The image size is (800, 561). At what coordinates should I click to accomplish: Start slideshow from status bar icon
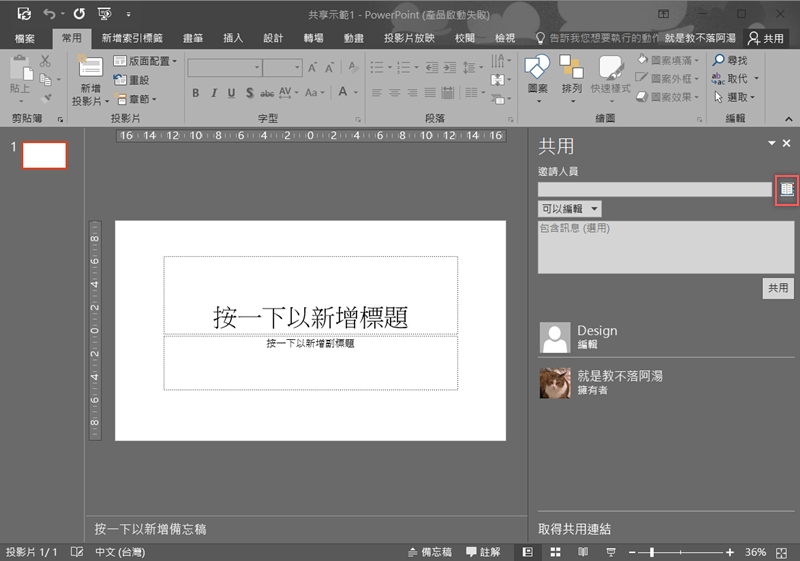pyautogui.click(x=609, y=552)
